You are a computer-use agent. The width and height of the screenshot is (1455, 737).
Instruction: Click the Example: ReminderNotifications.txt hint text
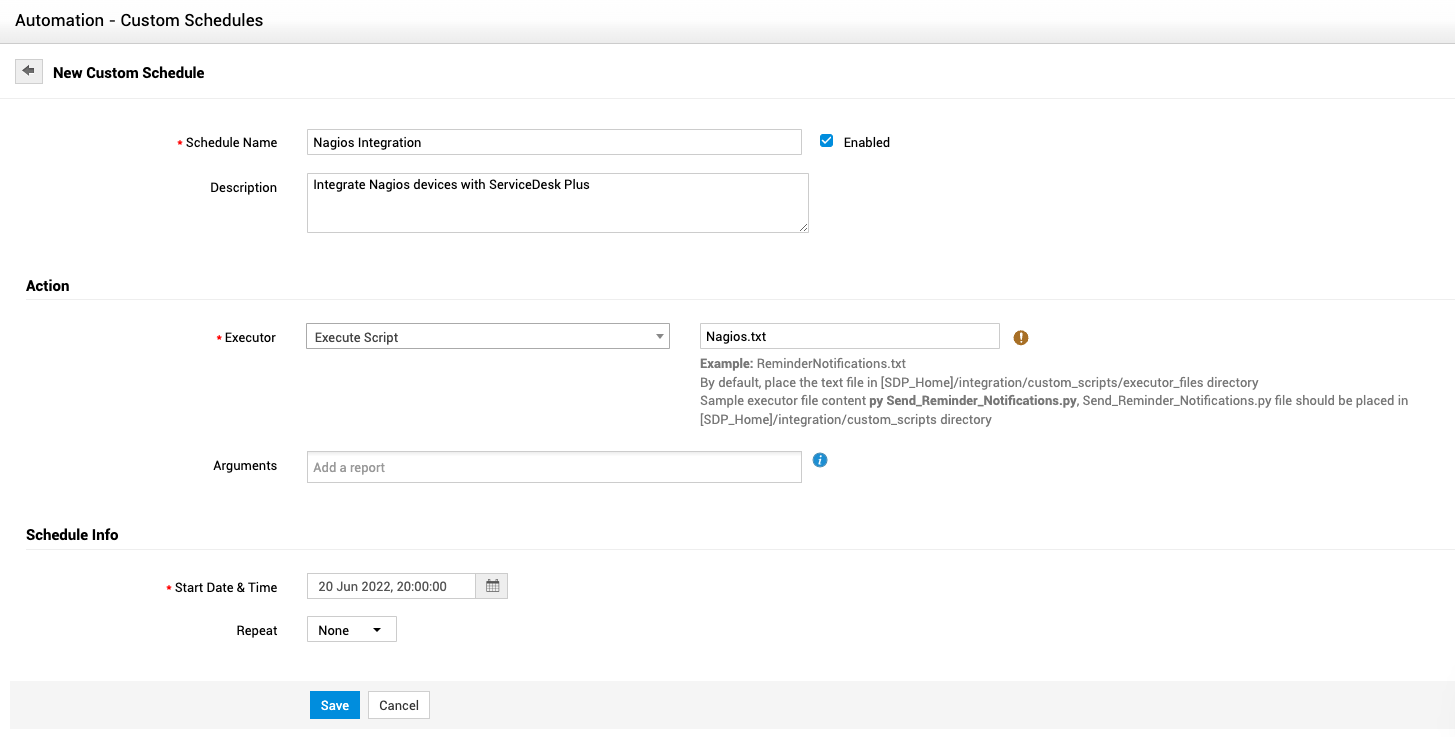(x=802, y=364)
